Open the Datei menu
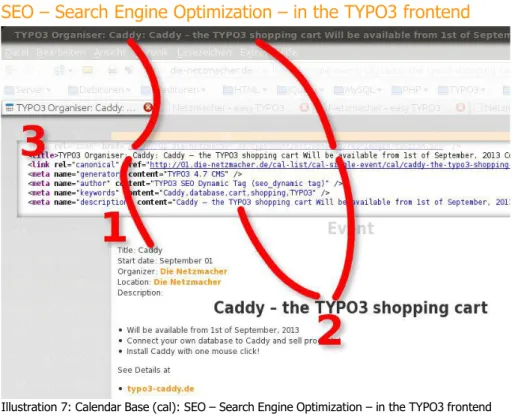512x417 pixels. [x=16, y=53]
